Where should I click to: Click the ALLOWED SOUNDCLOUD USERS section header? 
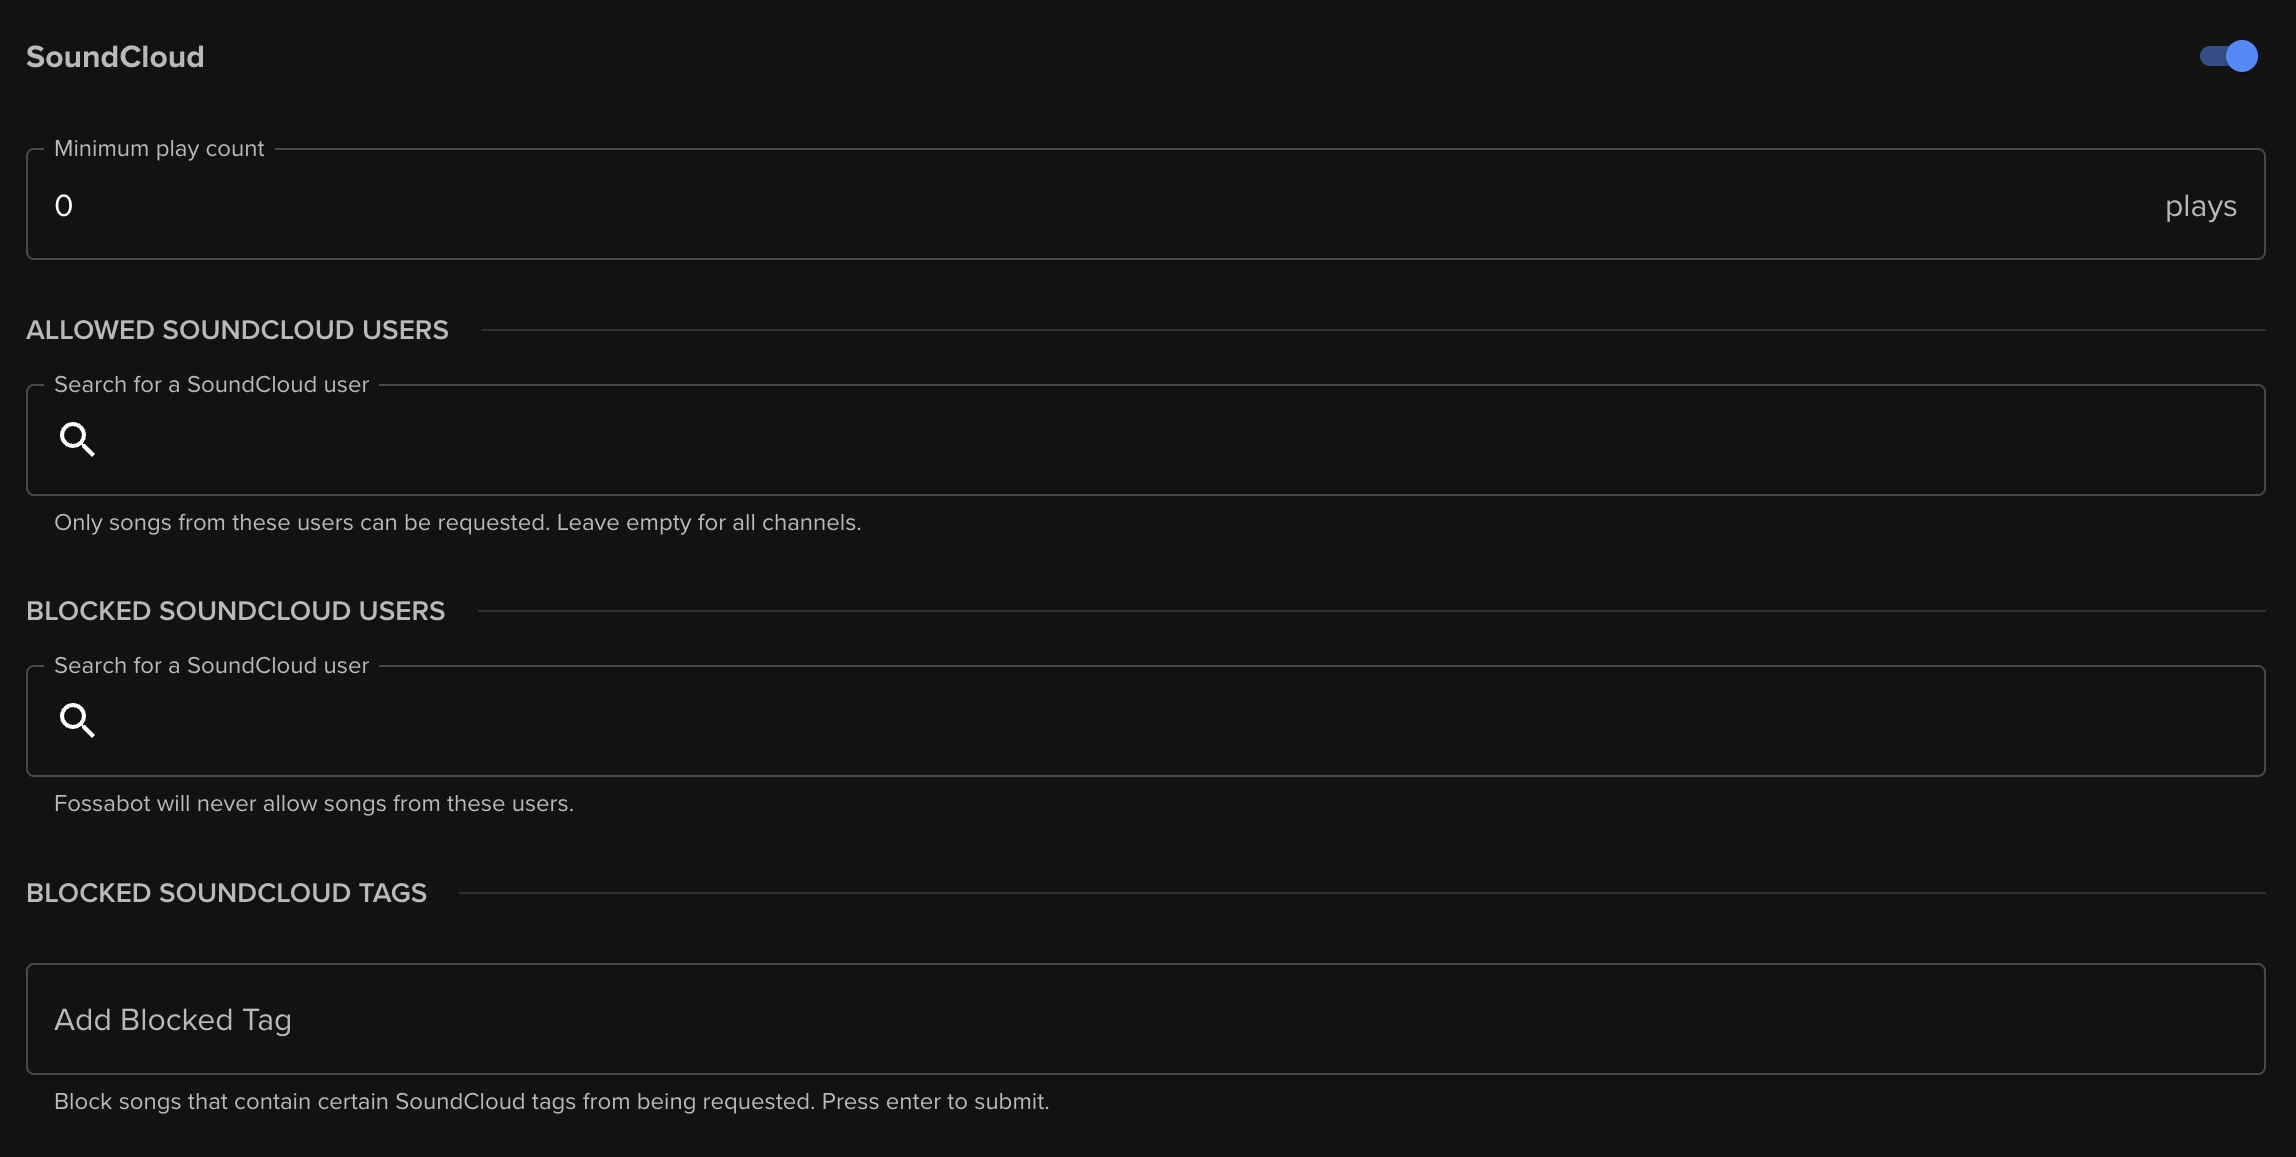click(x=238, y=330)
